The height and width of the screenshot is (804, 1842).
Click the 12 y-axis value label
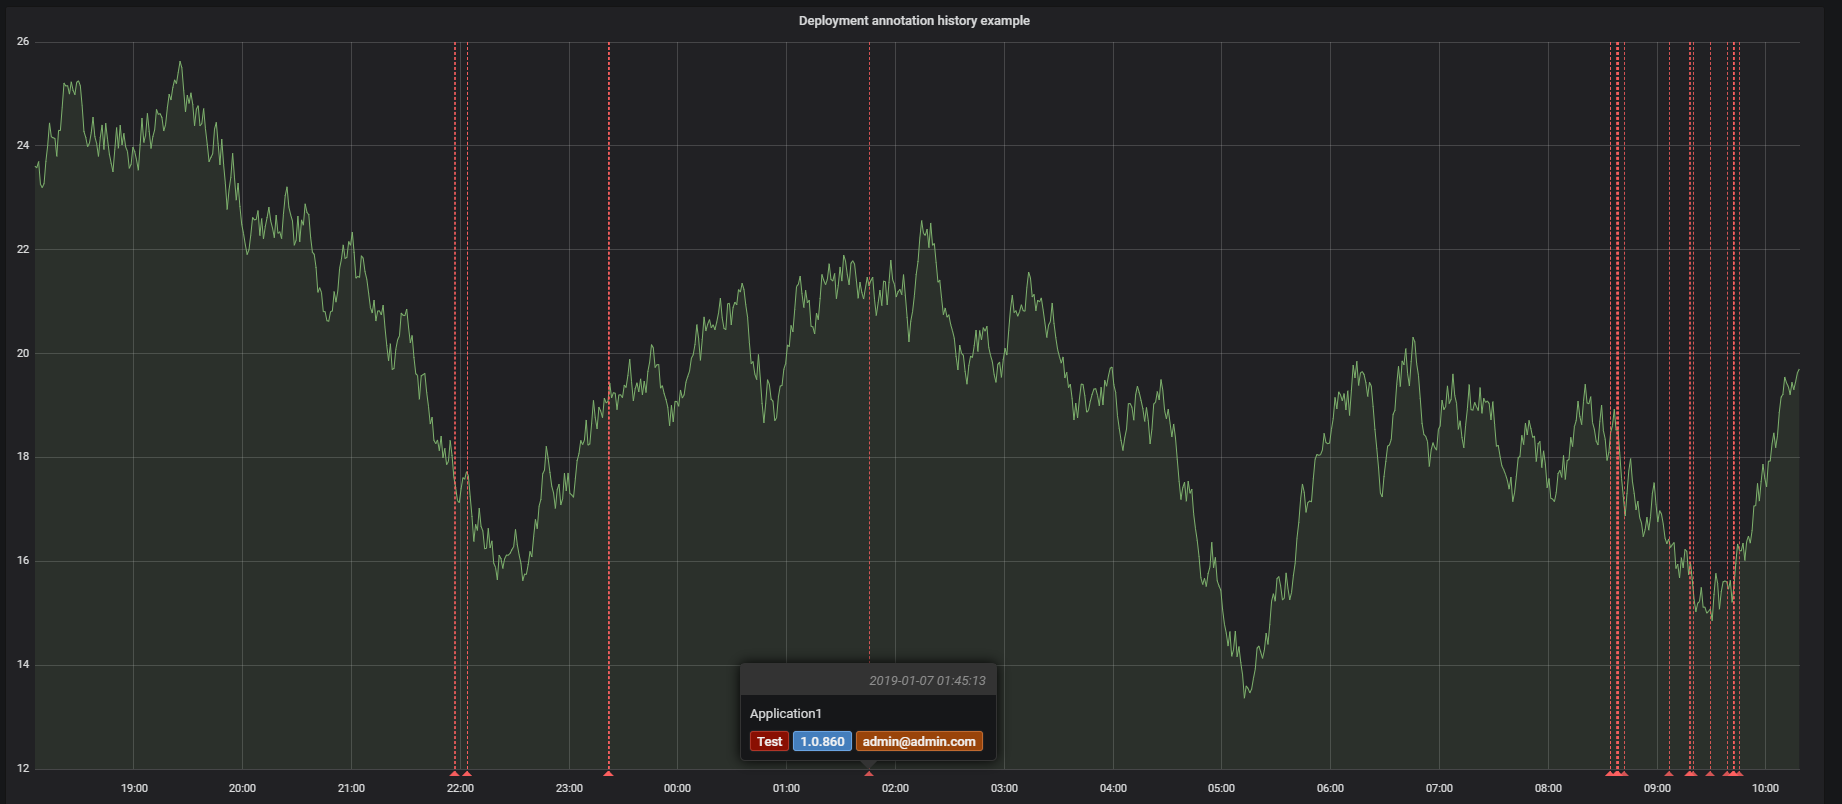pos(23,768)
